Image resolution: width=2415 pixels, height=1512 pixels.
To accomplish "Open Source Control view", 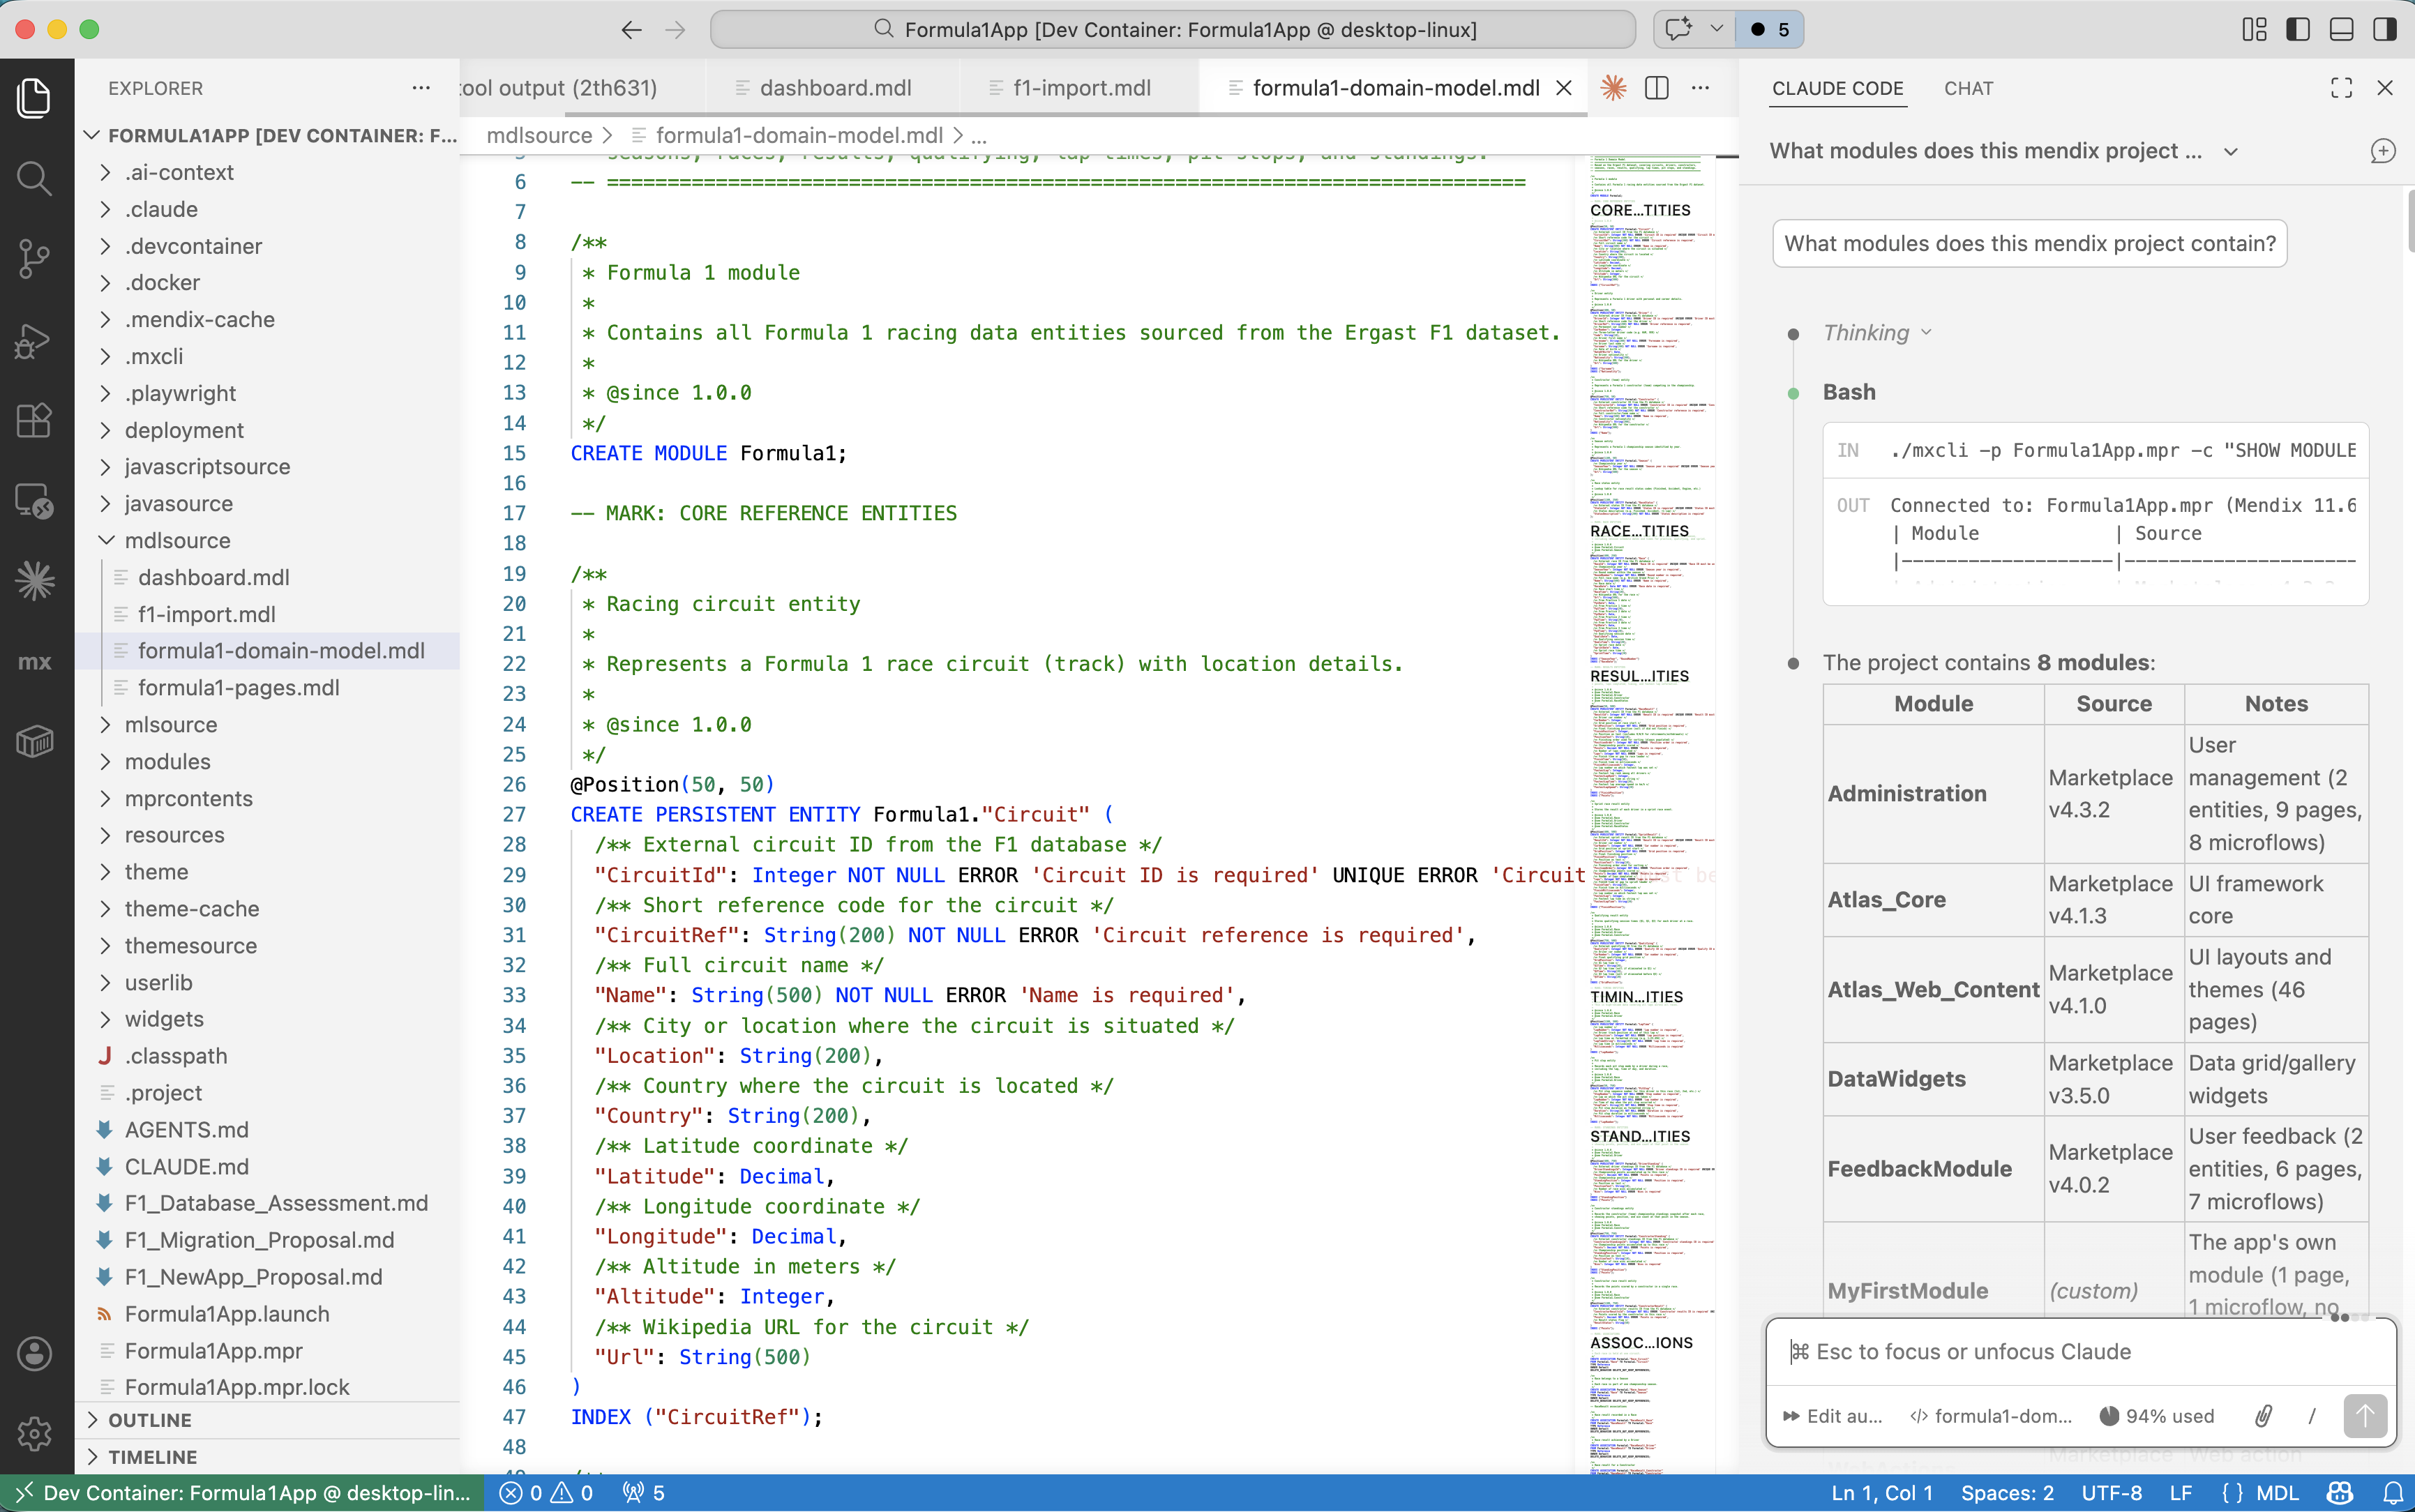I will pyautogui.click(x=35, y=259).
